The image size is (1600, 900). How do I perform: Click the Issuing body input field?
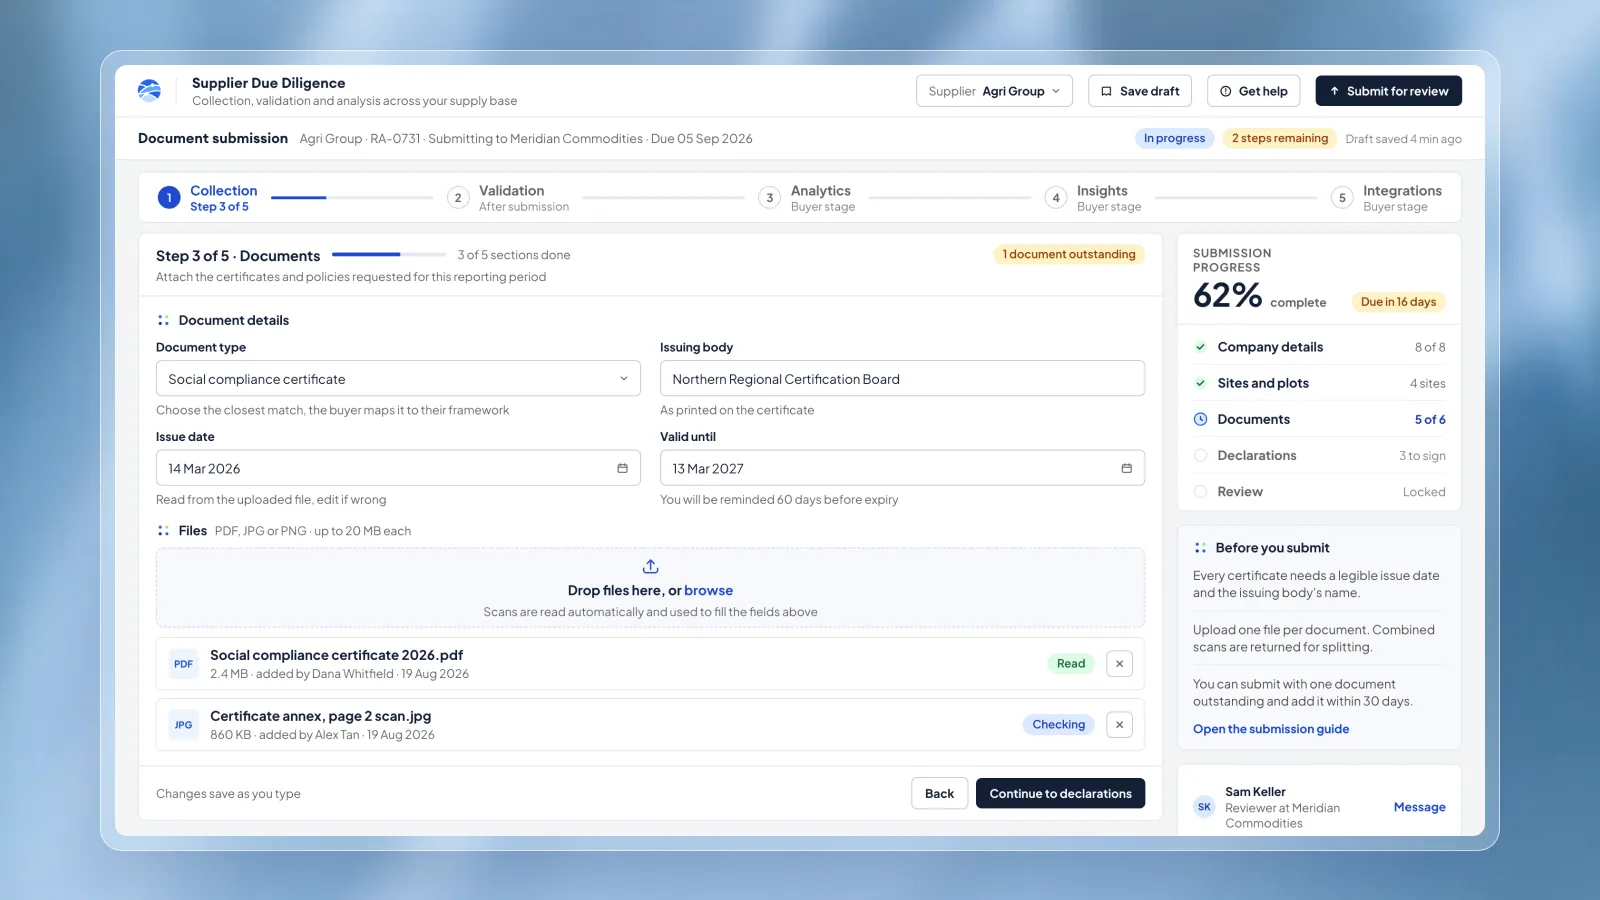[x=902, y=379]
